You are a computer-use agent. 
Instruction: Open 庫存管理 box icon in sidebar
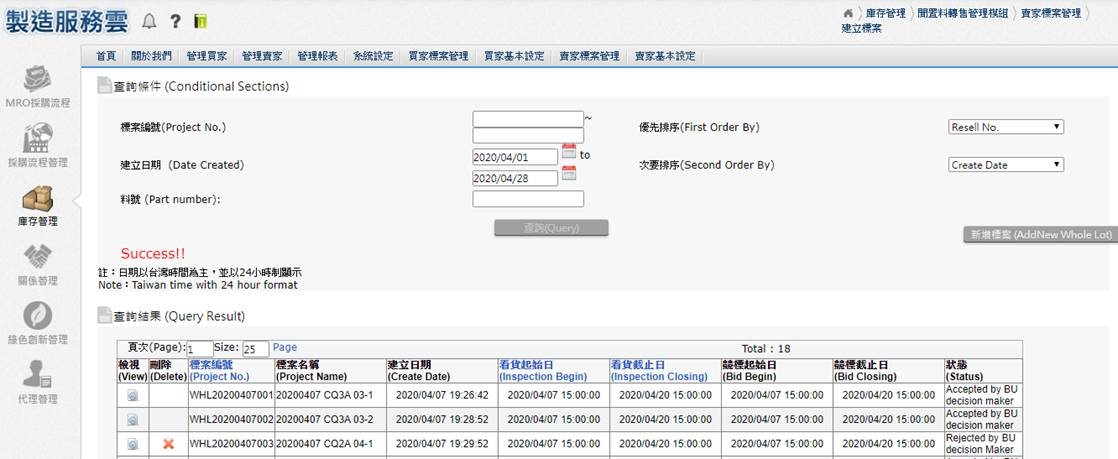pos(39,198)
